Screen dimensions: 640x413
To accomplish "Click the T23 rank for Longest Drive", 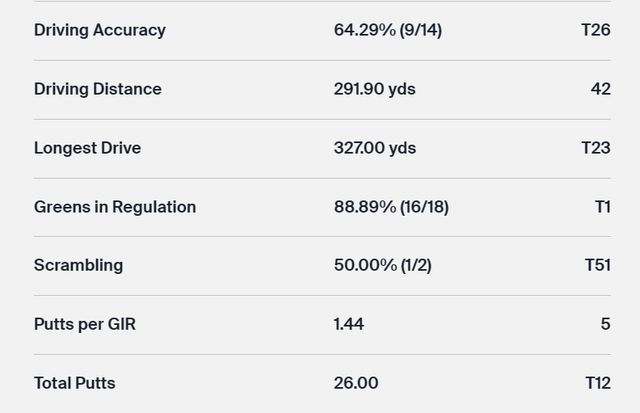I will click(x=596, y=148).
